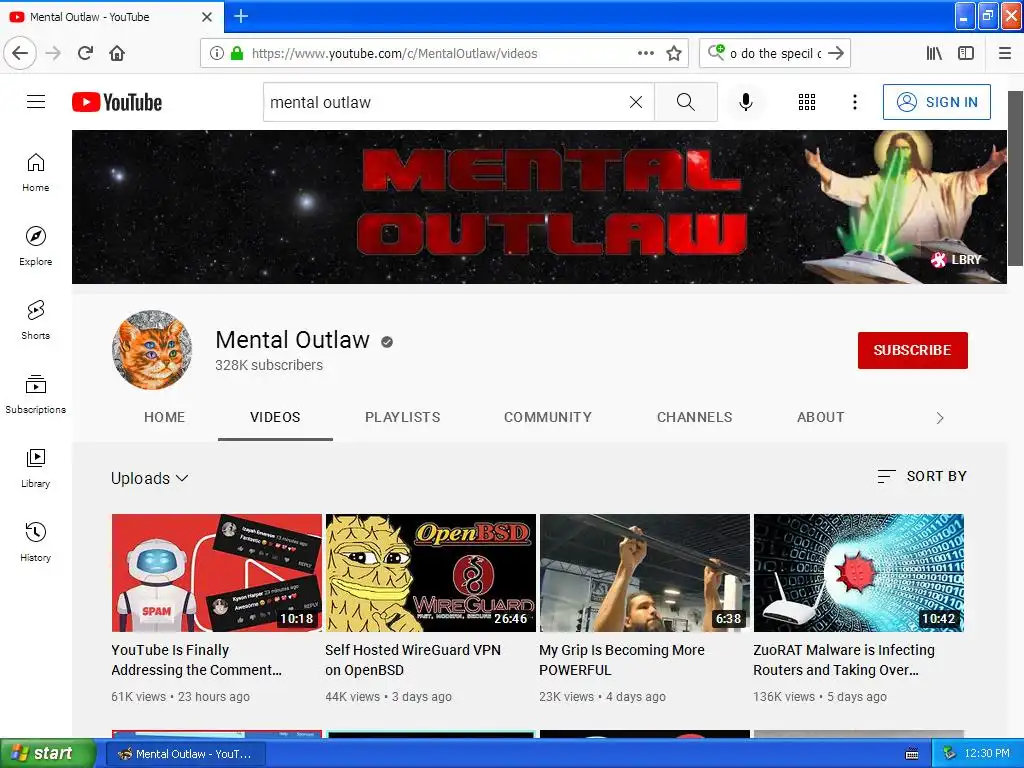1024x768 pixels.
Task: Click the '328K subscribers' text
Action: click(x=269, y=365)
